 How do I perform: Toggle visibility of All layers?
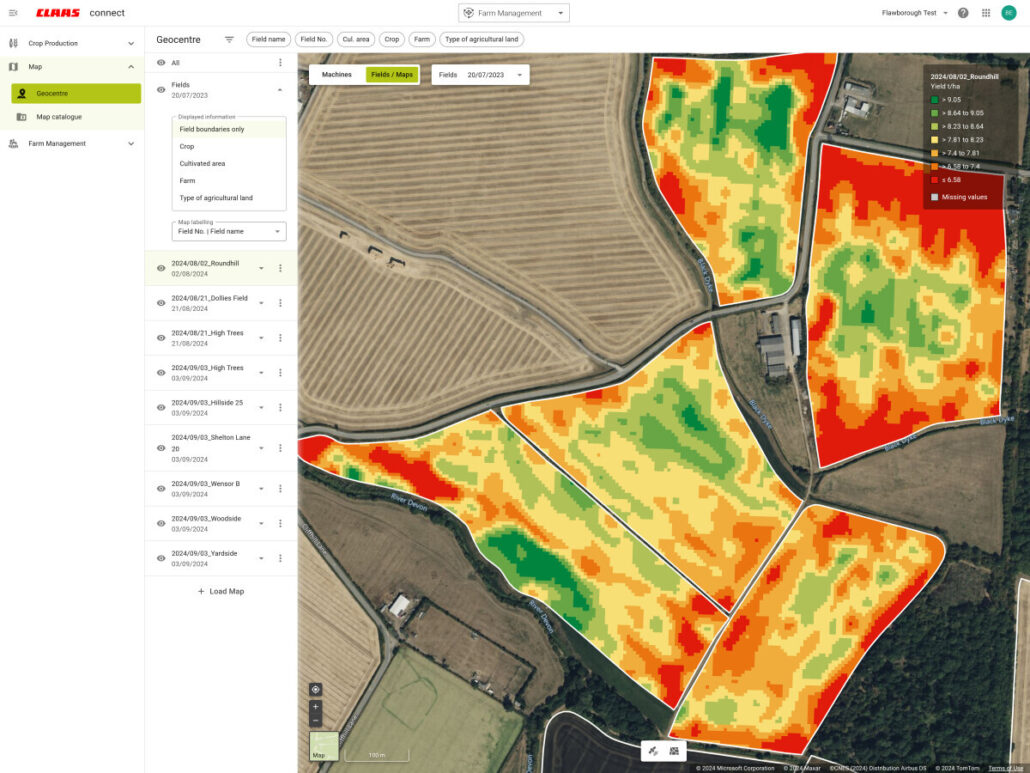pos(160,63)
